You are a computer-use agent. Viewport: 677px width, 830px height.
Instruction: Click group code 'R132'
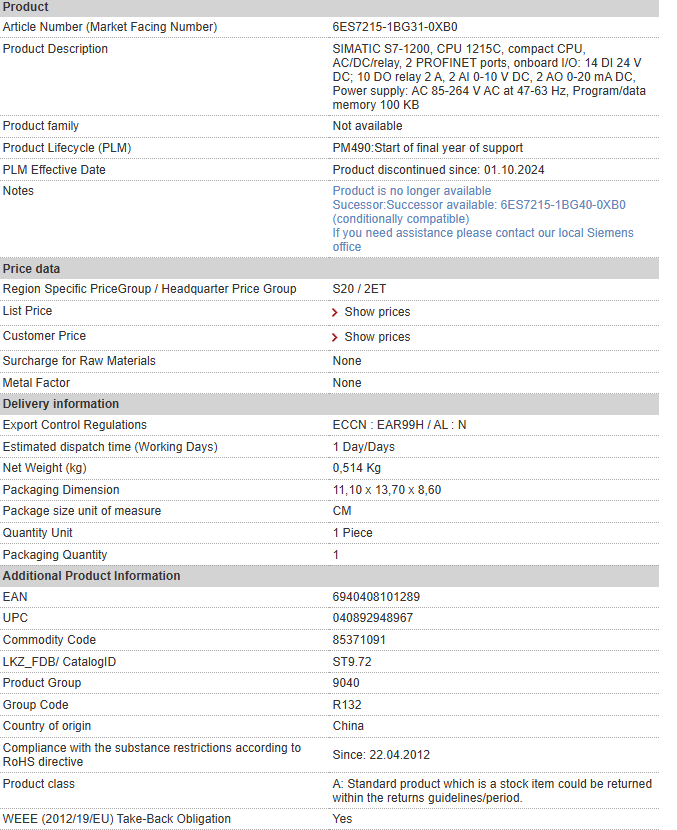(x=347, y=705)
